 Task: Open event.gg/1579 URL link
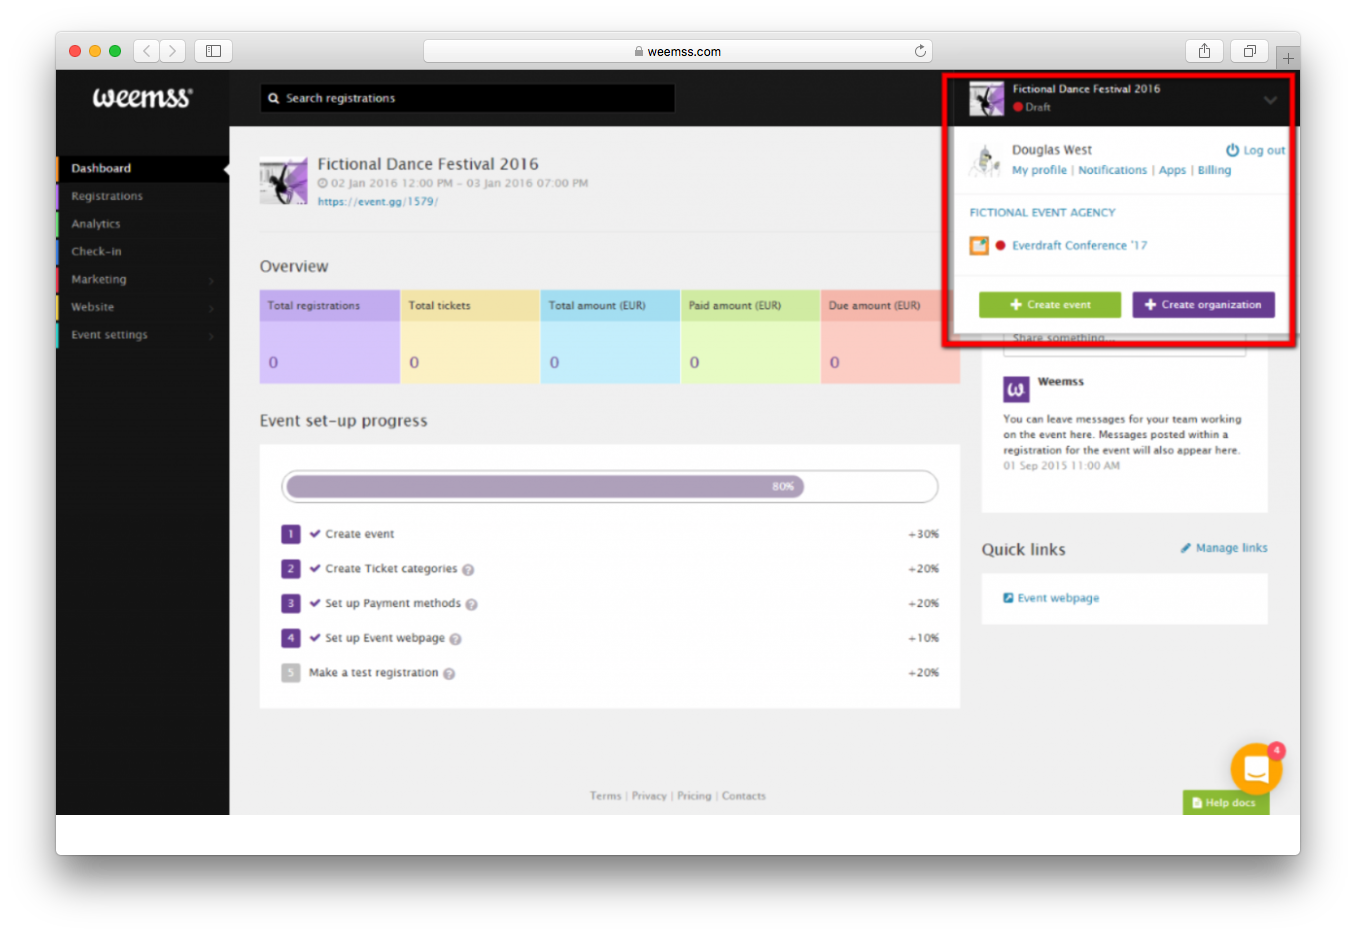tap(378, 201)
